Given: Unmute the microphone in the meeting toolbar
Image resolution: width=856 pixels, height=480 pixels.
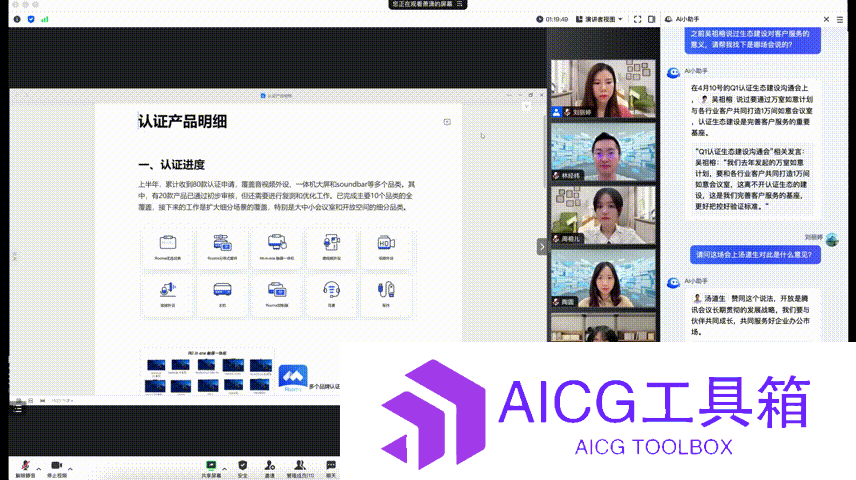Looking at the screenshot, I should pos(25,465).
